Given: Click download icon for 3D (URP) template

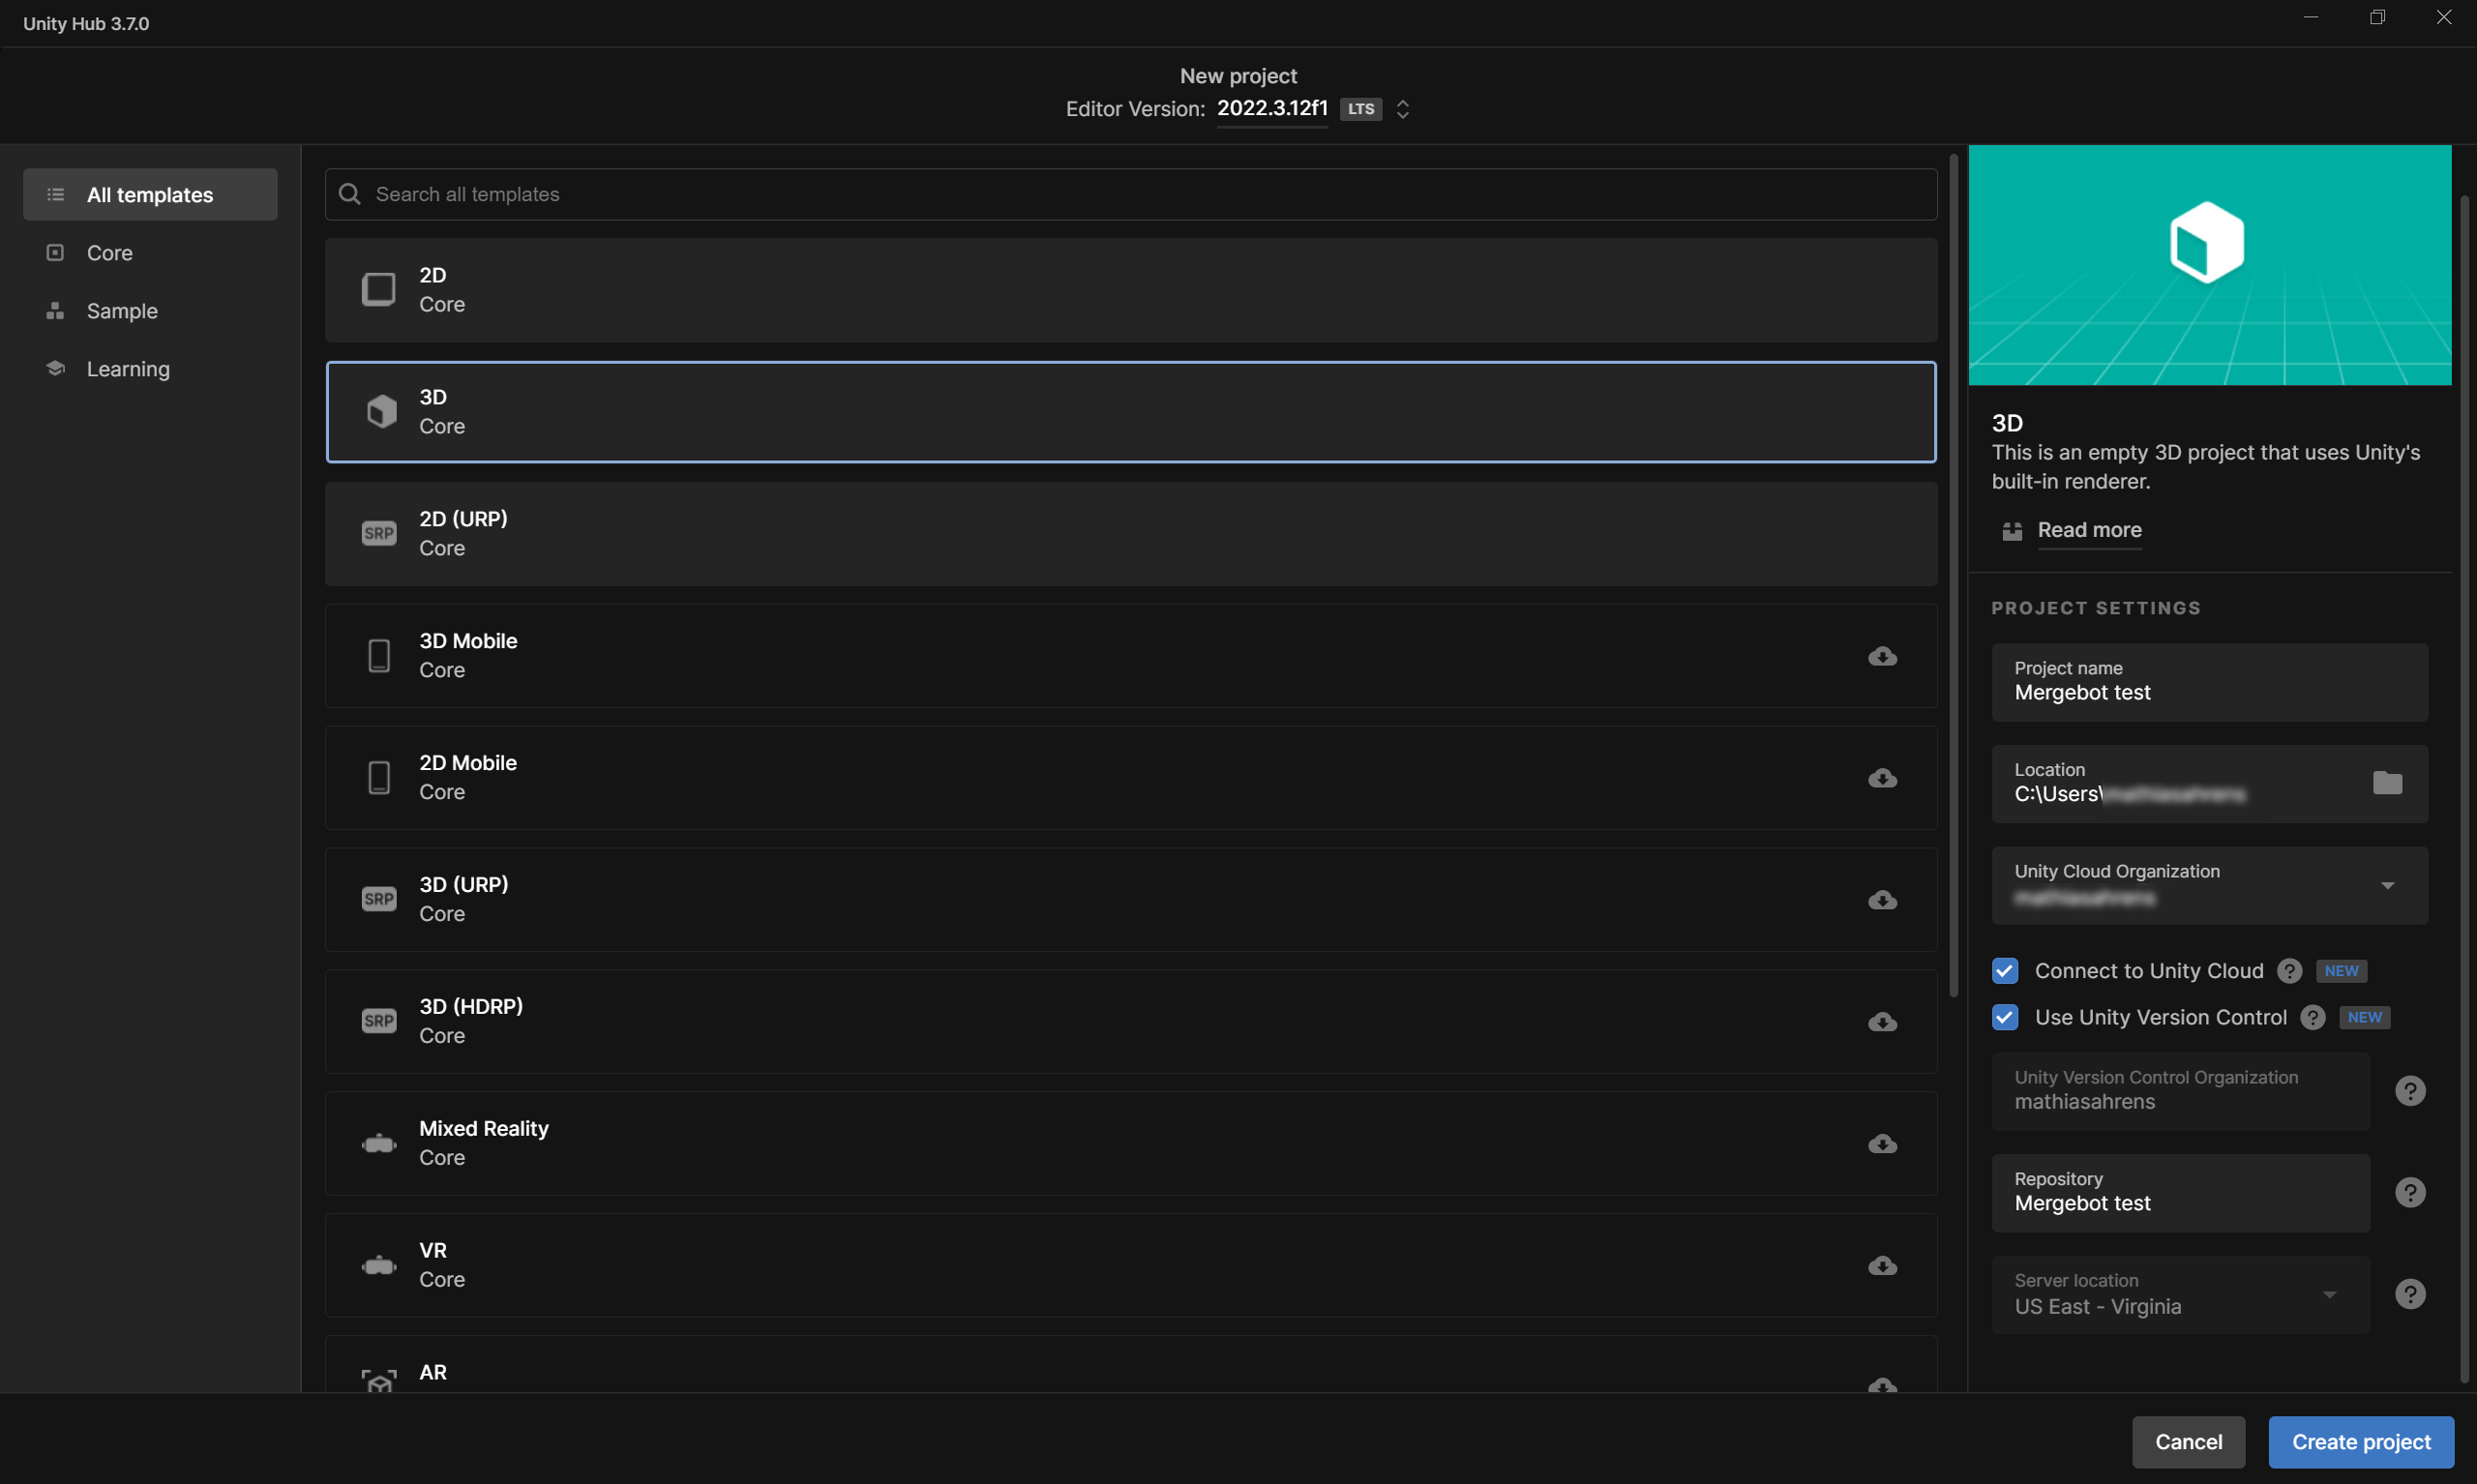Looking at the screenshot, I should tap(1882, 900).
